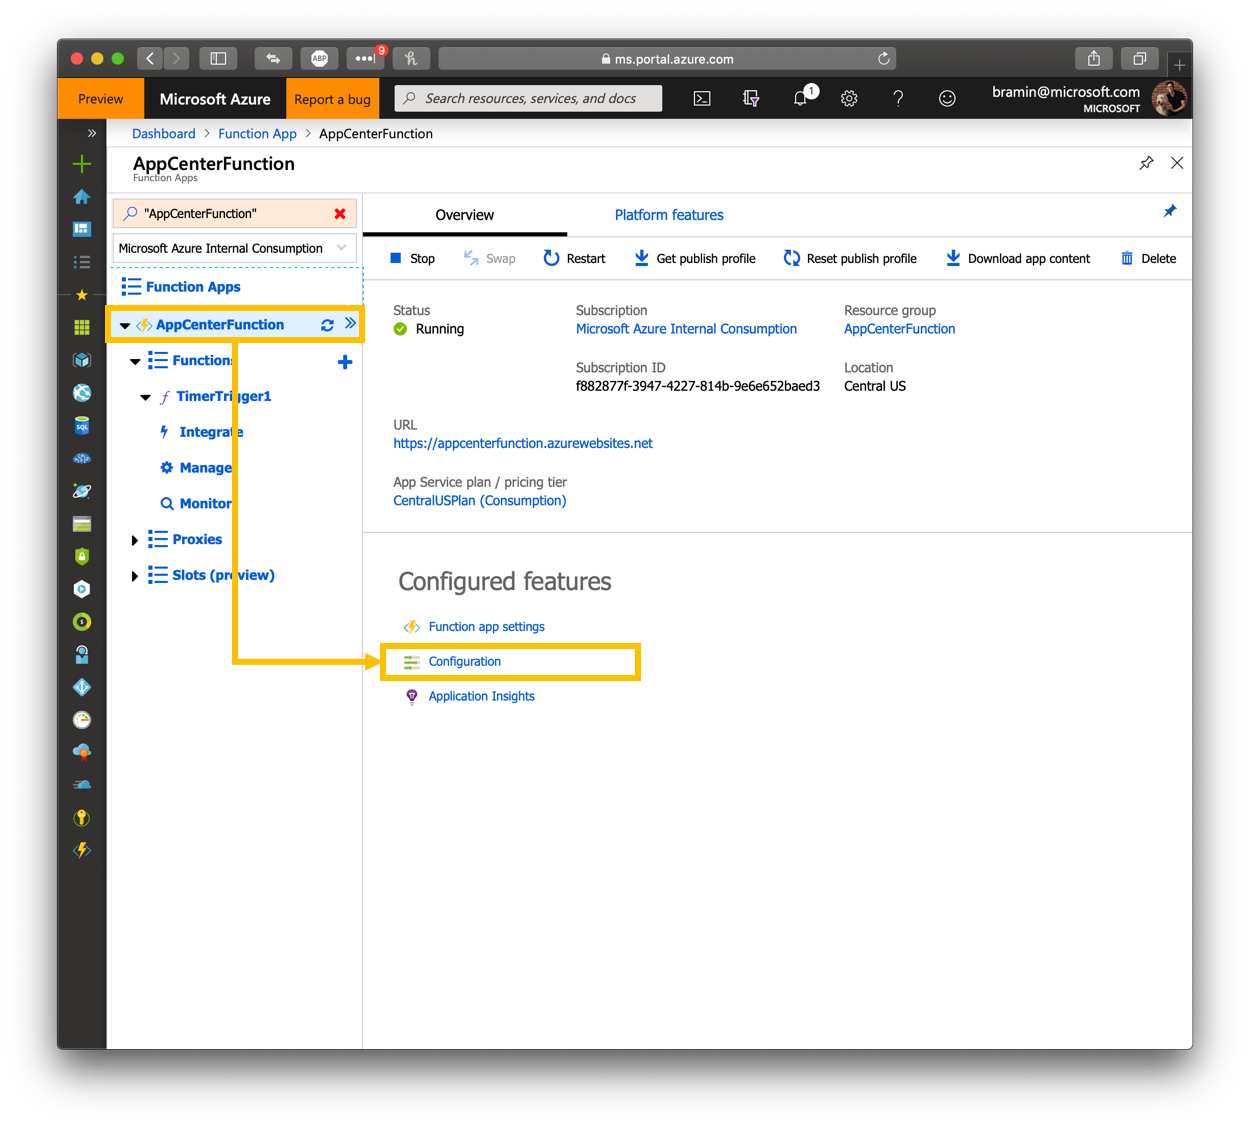Click Download app content
This screenshot has width=1250, height=1125.
(1018, 258)
